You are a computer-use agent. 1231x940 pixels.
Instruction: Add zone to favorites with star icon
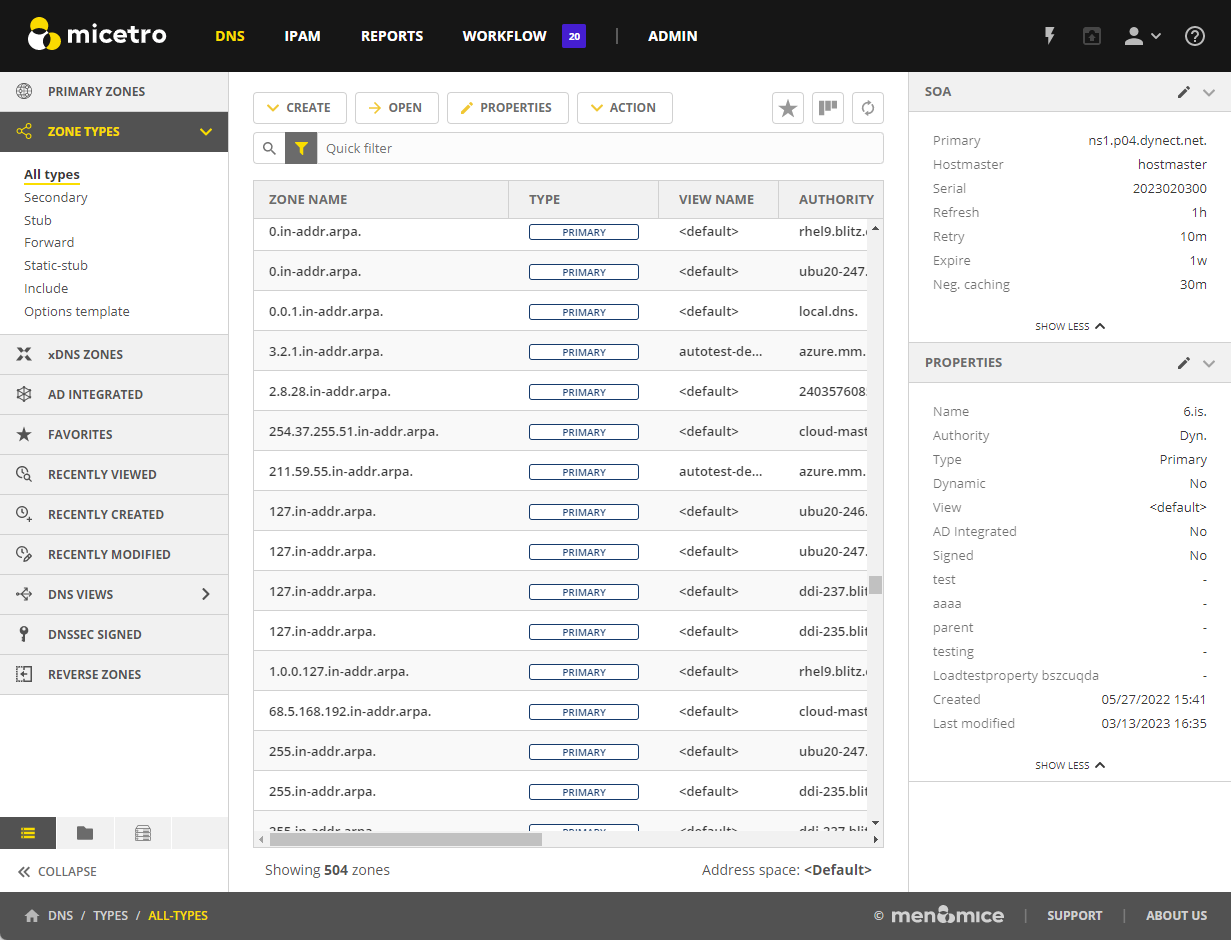(x=788, y=108)
